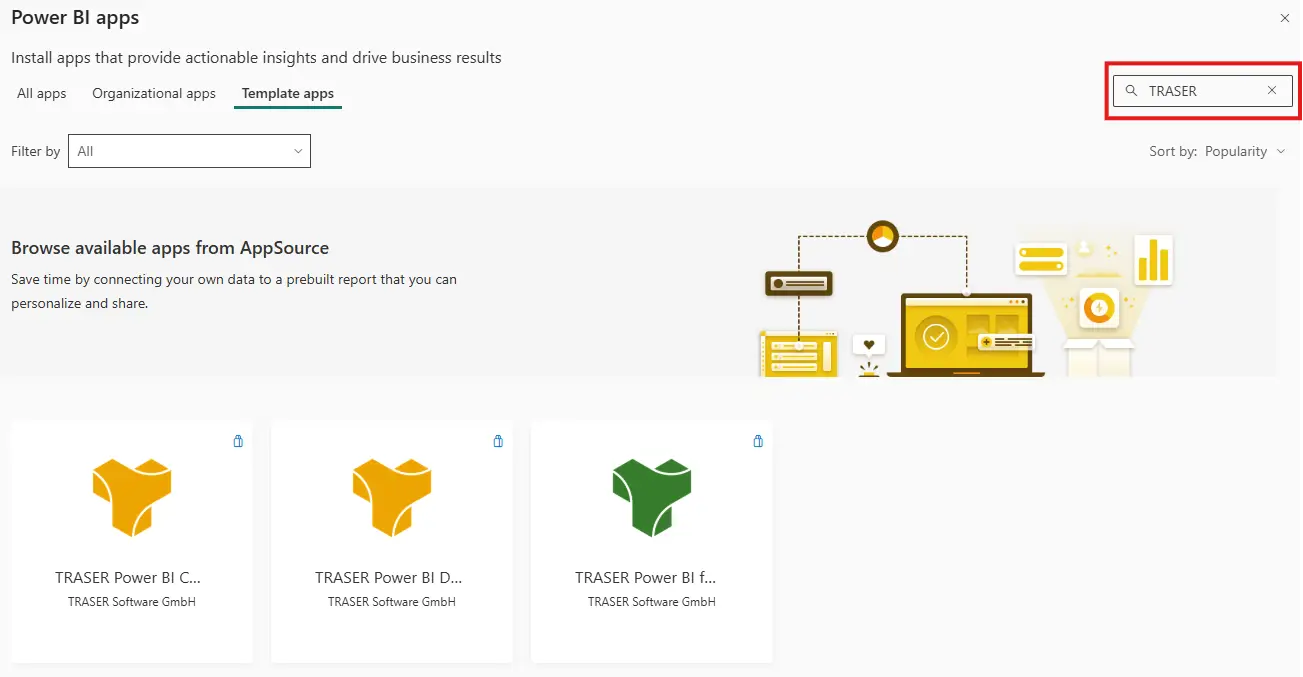This screenshot has width=1303, height=677.
Task: Click the shopping bag icon on TRASER Power BI D... card
Action: click(x=498, y=441)
